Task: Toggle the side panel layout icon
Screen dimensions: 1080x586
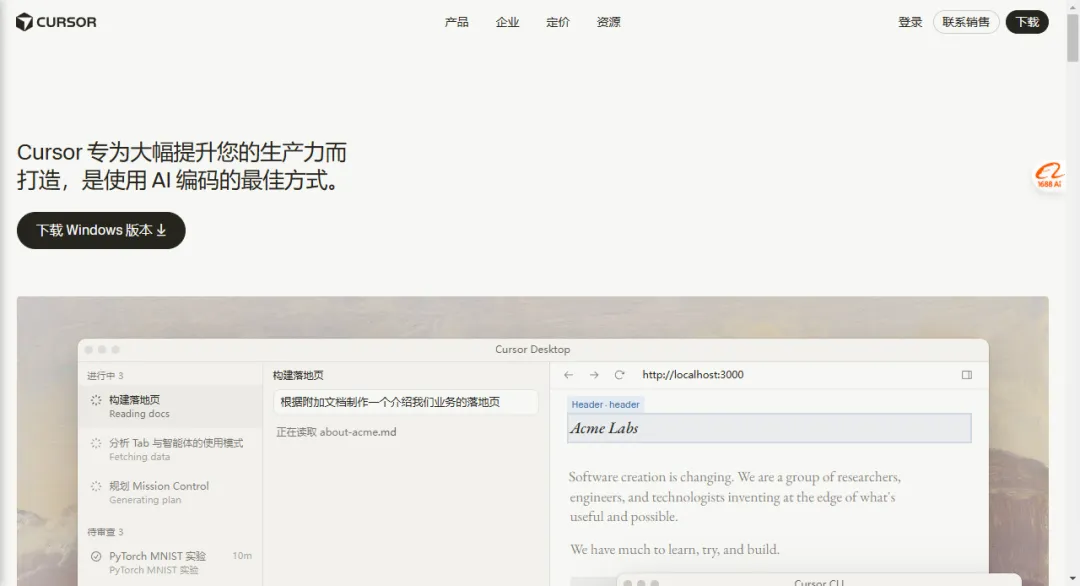Action: 967,375
